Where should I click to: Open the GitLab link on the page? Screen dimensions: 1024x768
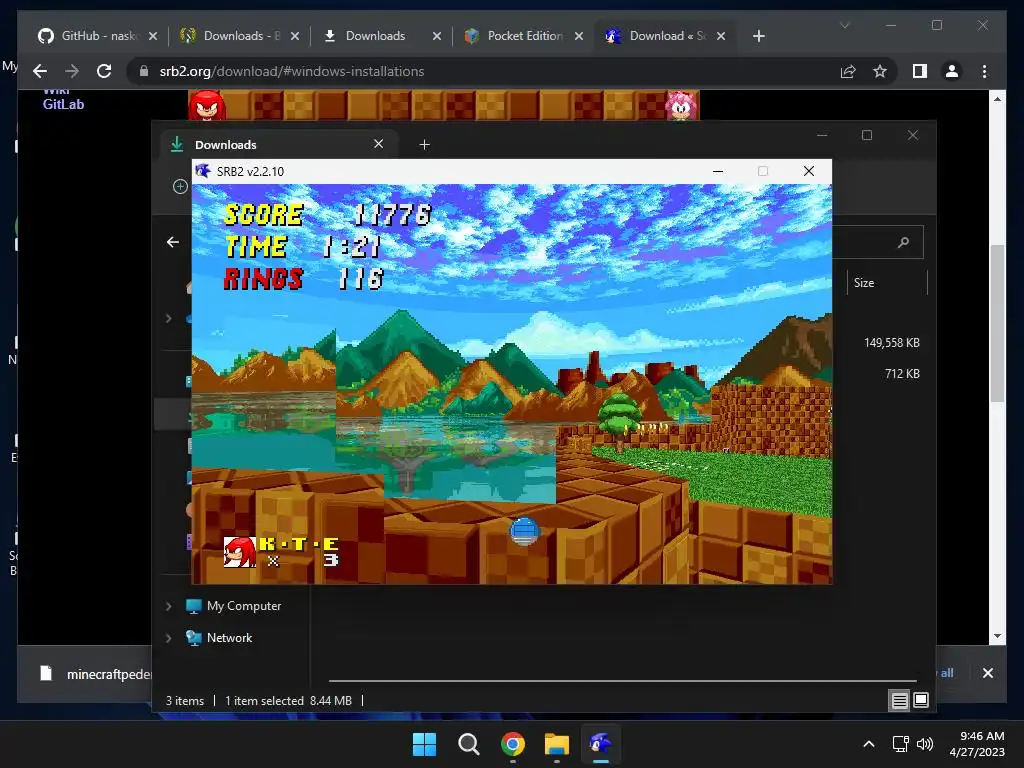point(63,104)
